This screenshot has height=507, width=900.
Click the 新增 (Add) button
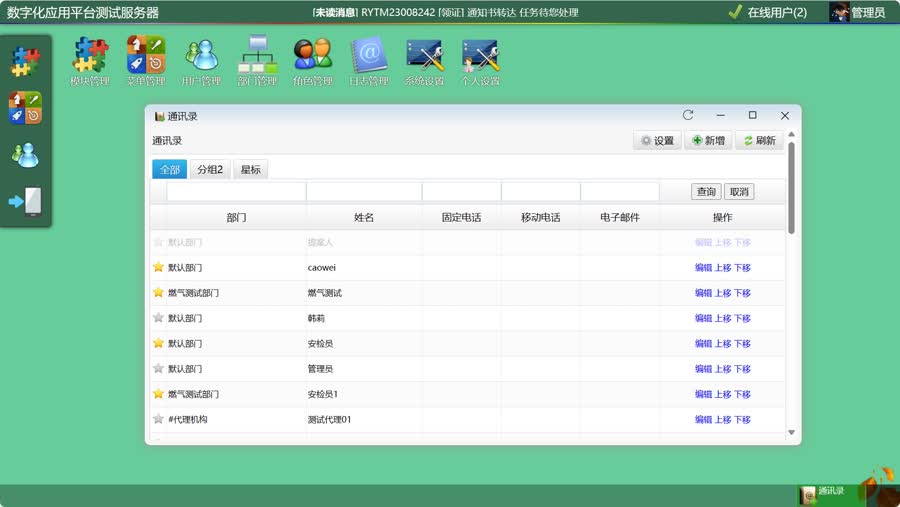[x=708, y=141]
